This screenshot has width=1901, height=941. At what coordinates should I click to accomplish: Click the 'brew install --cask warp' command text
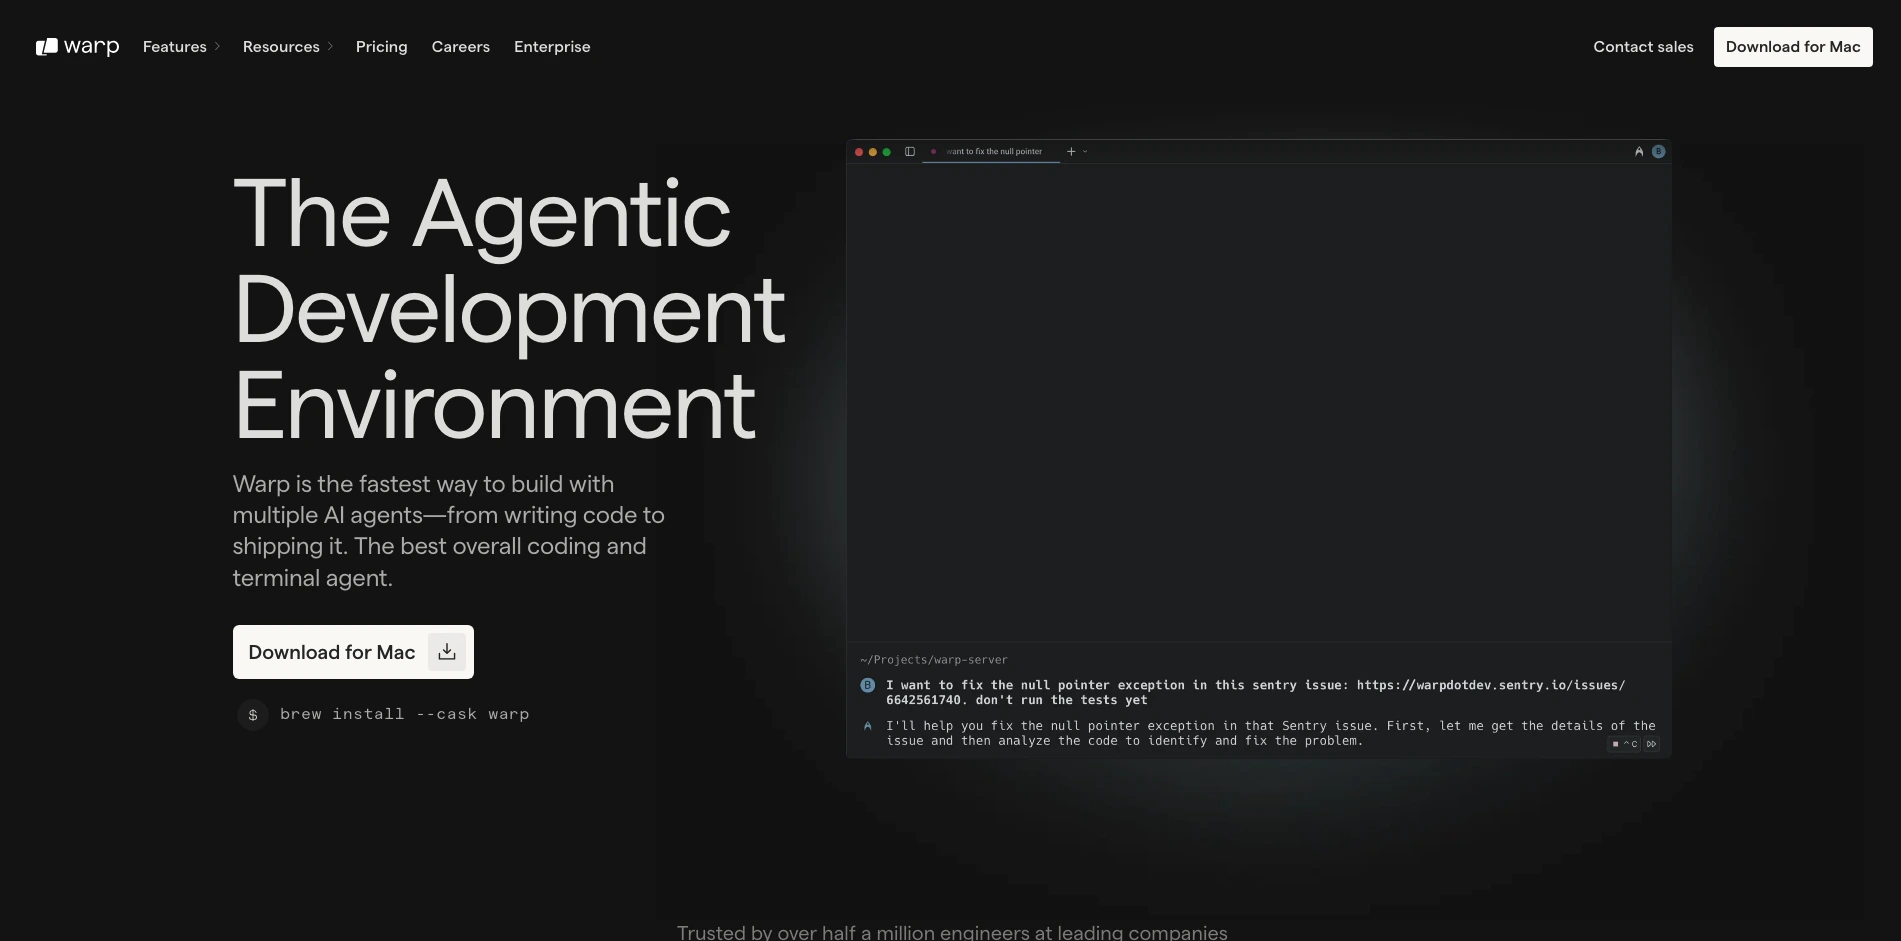tap(405, 714)
